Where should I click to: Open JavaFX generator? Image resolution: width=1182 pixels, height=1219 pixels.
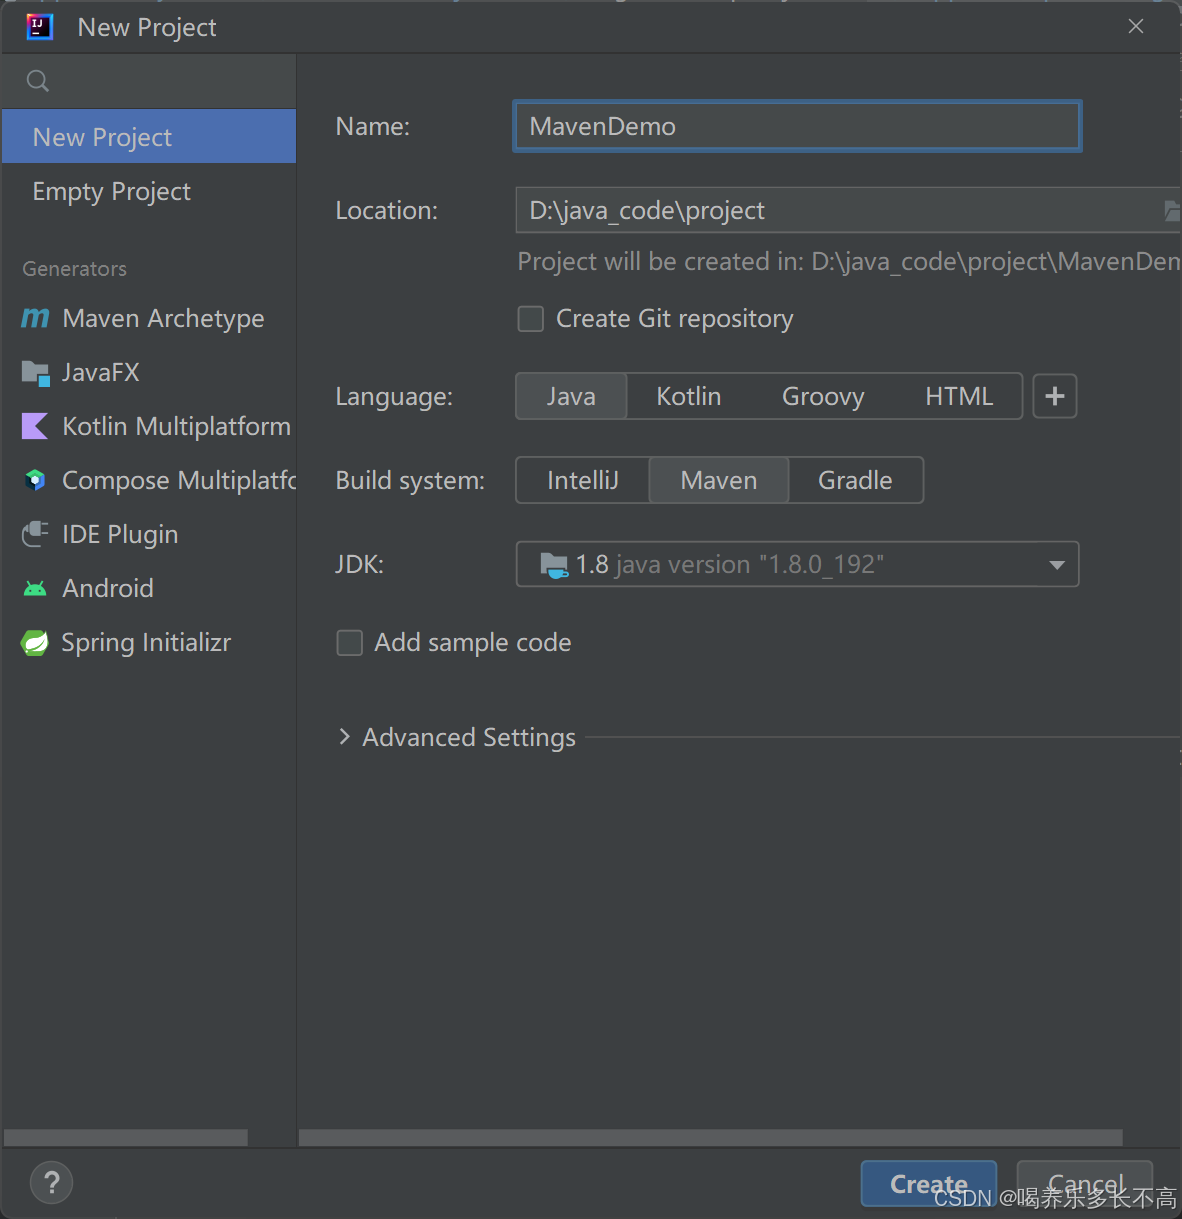point(148,373)
